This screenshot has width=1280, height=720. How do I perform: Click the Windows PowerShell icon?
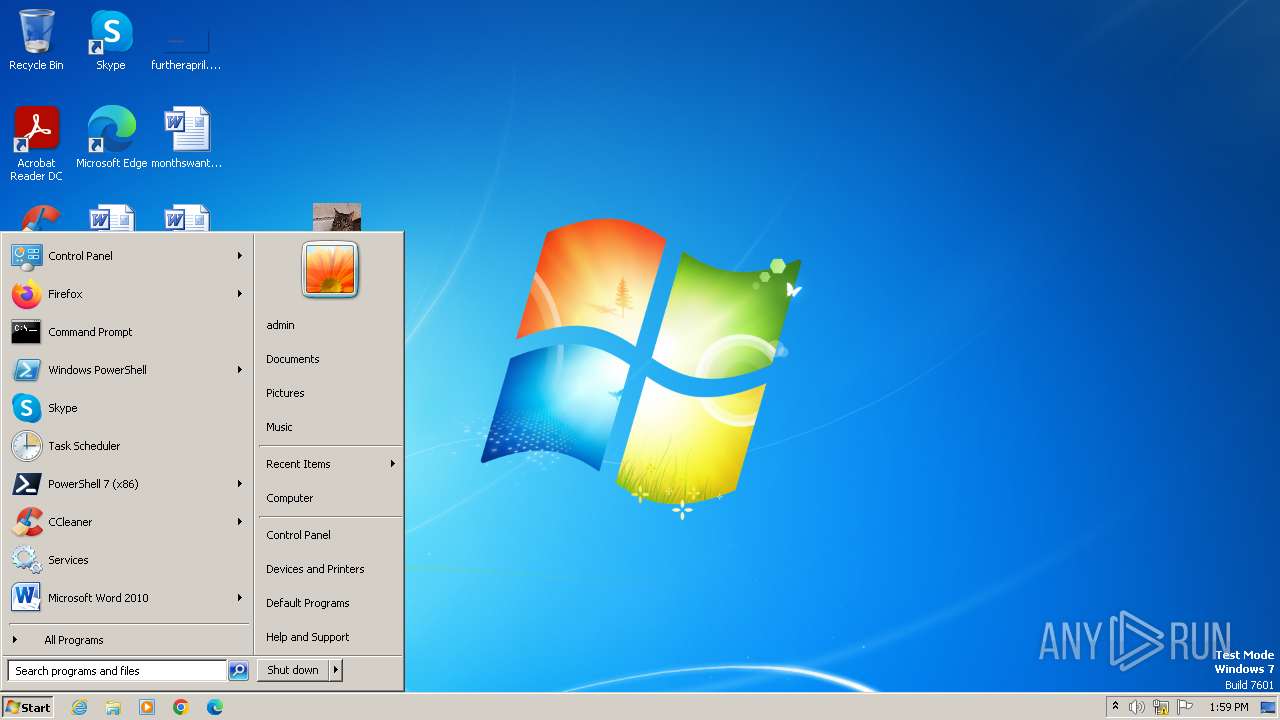26,370
